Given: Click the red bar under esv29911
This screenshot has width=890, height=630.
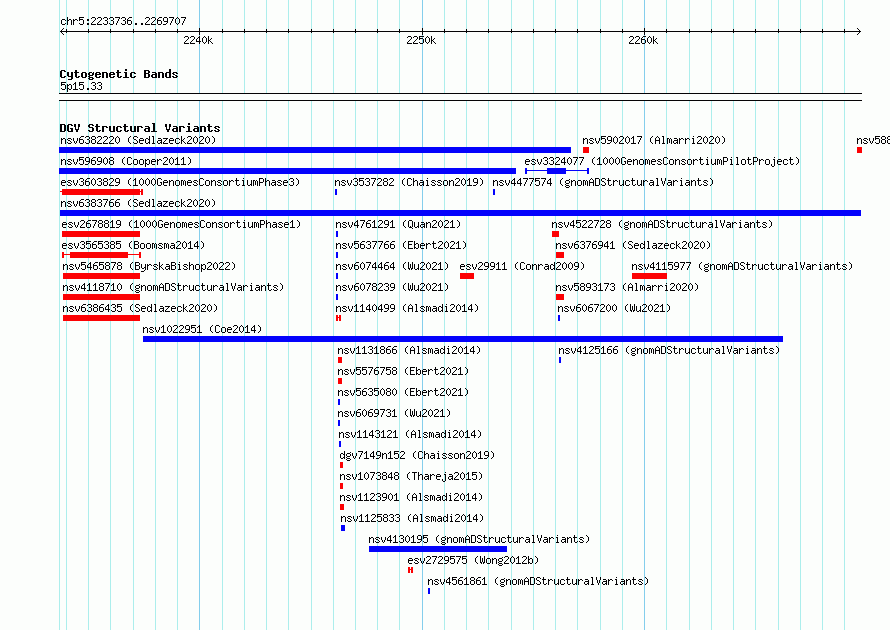Looking at the screenshot, I should click(467, 276).
